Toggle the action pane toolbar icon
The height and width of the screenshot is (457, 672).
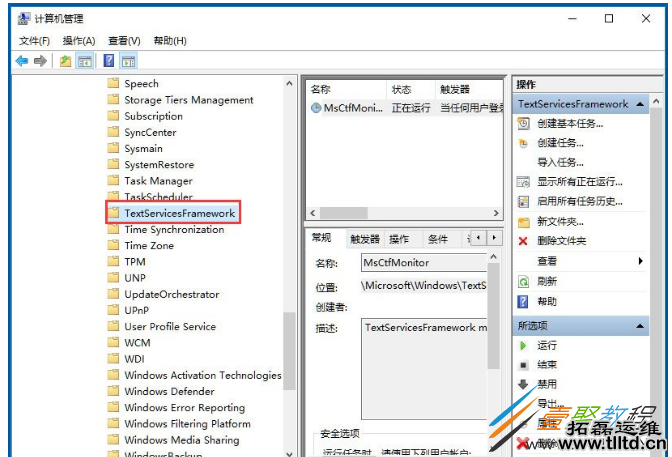click(128, 61)
